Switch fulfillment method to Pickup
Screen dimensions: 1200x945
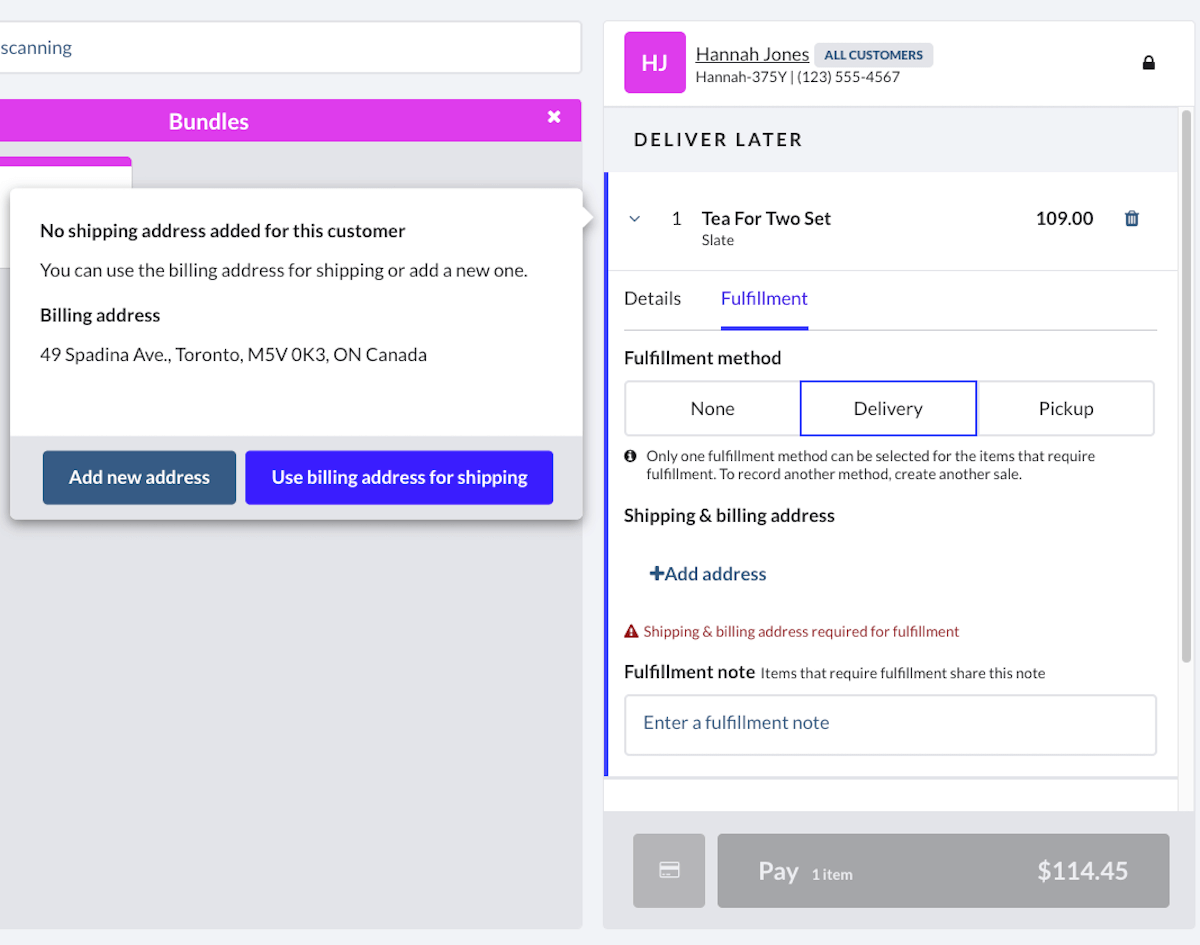1066,408
